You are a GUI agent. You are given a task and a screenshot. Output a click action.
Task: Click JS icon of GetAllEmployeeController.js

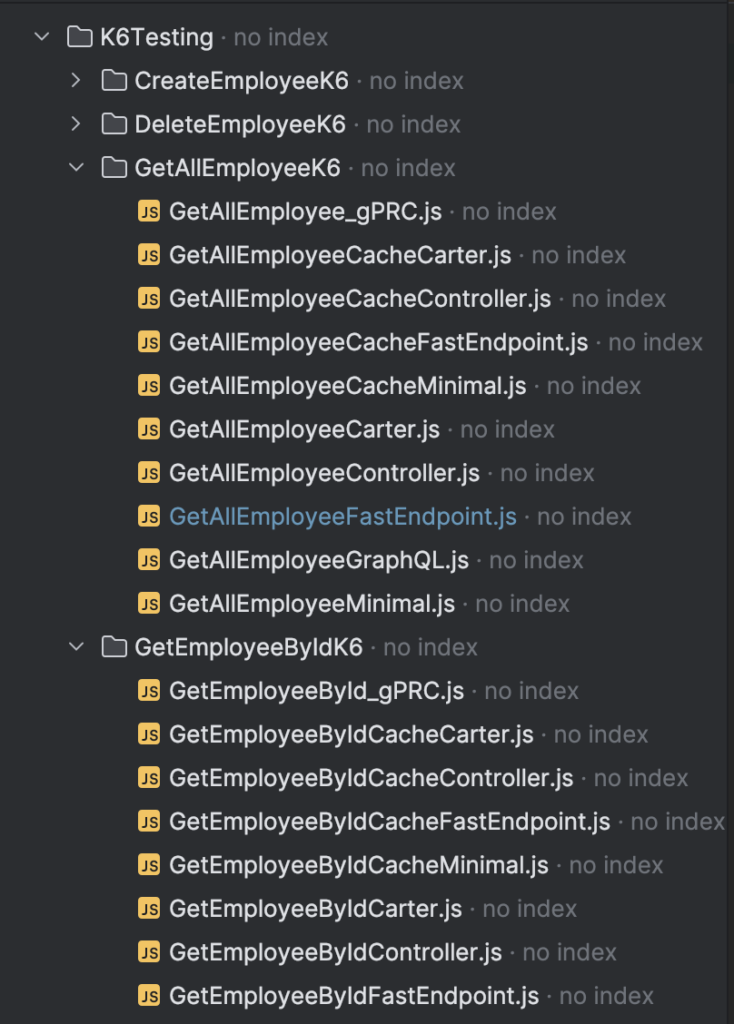pyautogui.click(x=149, y=473)
